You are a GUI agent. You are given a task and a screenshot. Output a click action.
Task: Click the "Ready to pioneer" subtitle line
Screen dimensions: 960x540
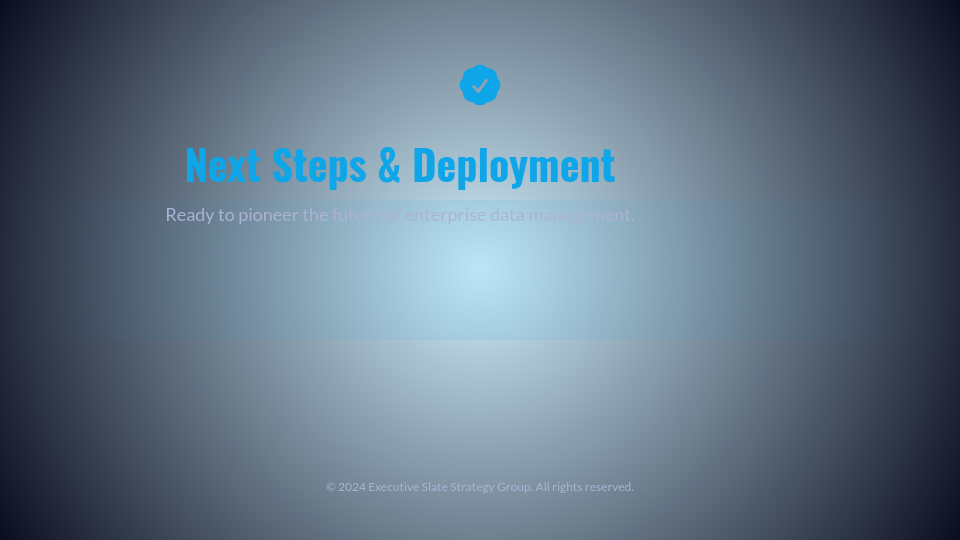point(400,215)
